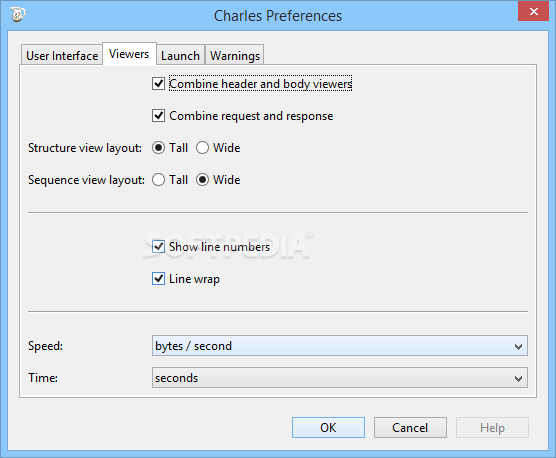Close the Charles Preferences dialog
556x458 pixels.
click(533, 11)
